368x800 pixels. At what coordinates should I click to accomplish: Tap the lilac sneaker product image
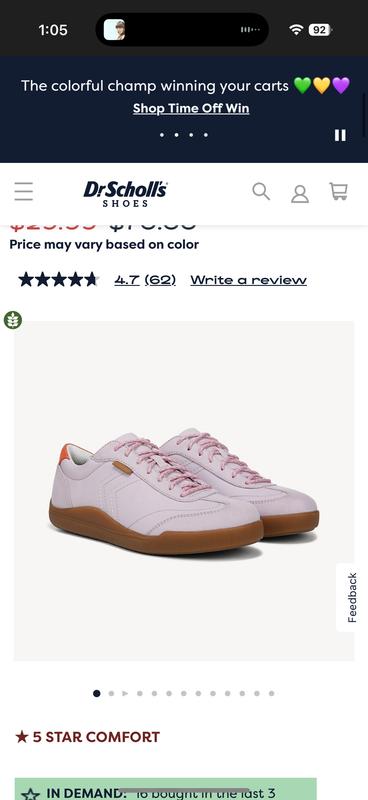(x=184, y=491)
